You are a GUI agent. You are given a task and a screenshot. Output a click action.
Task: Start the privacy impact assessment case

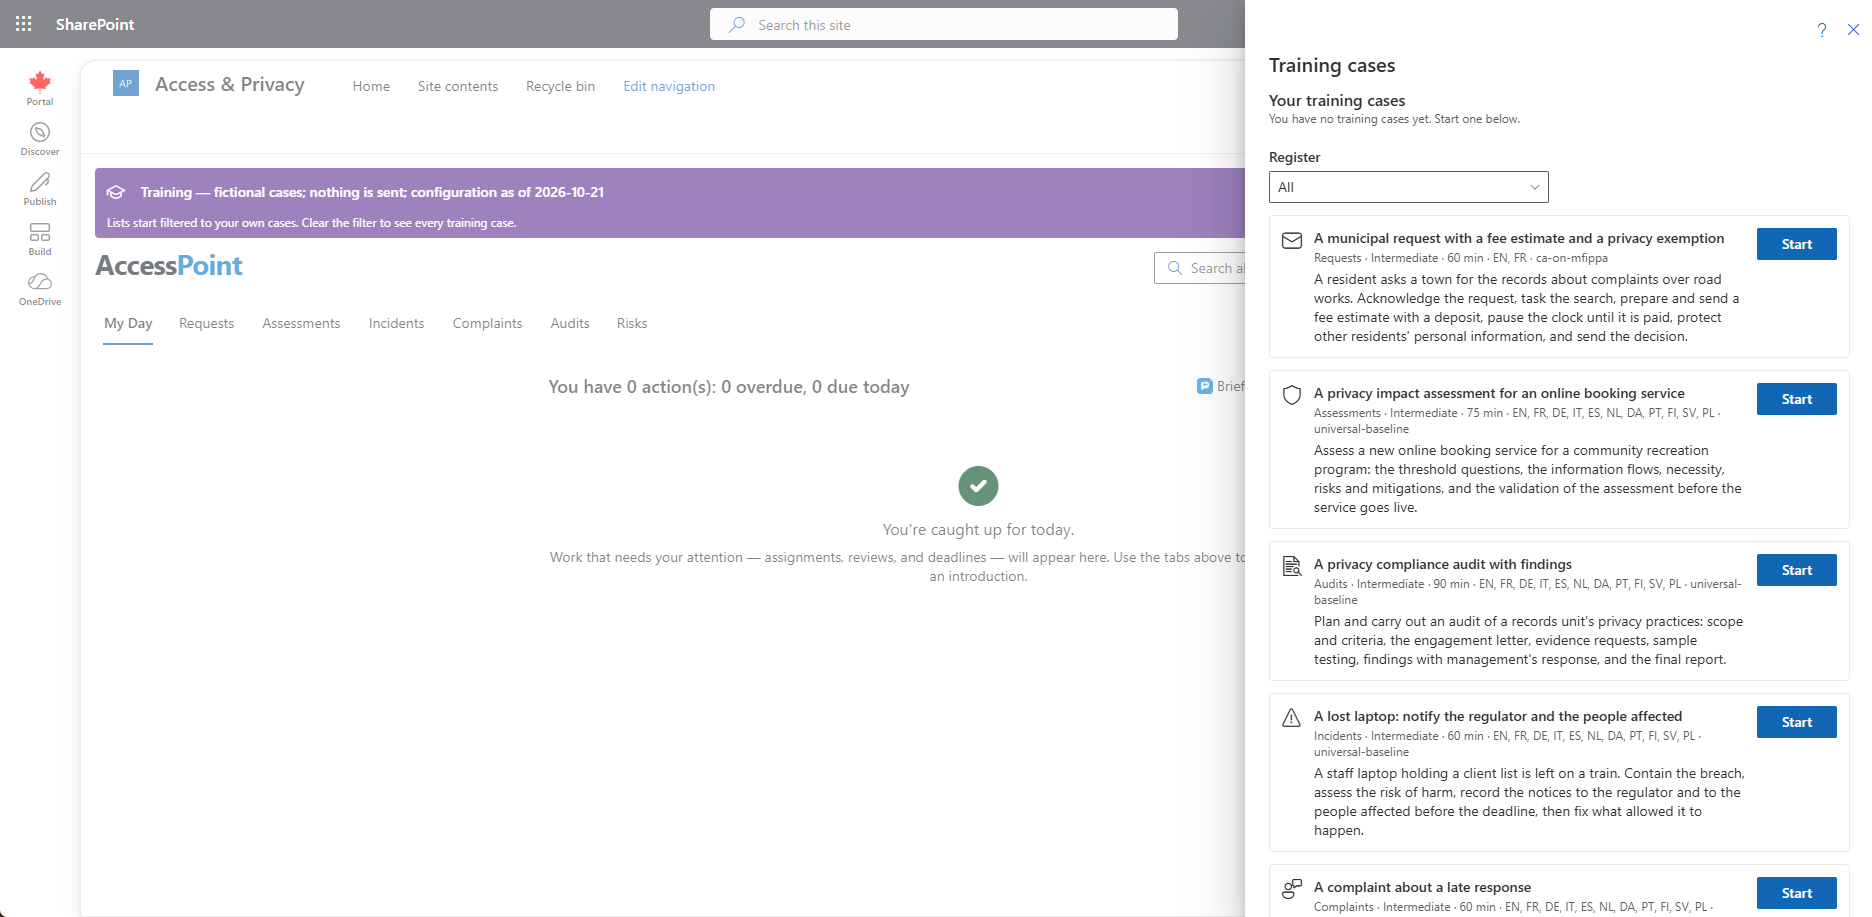tap(1796, 399)
